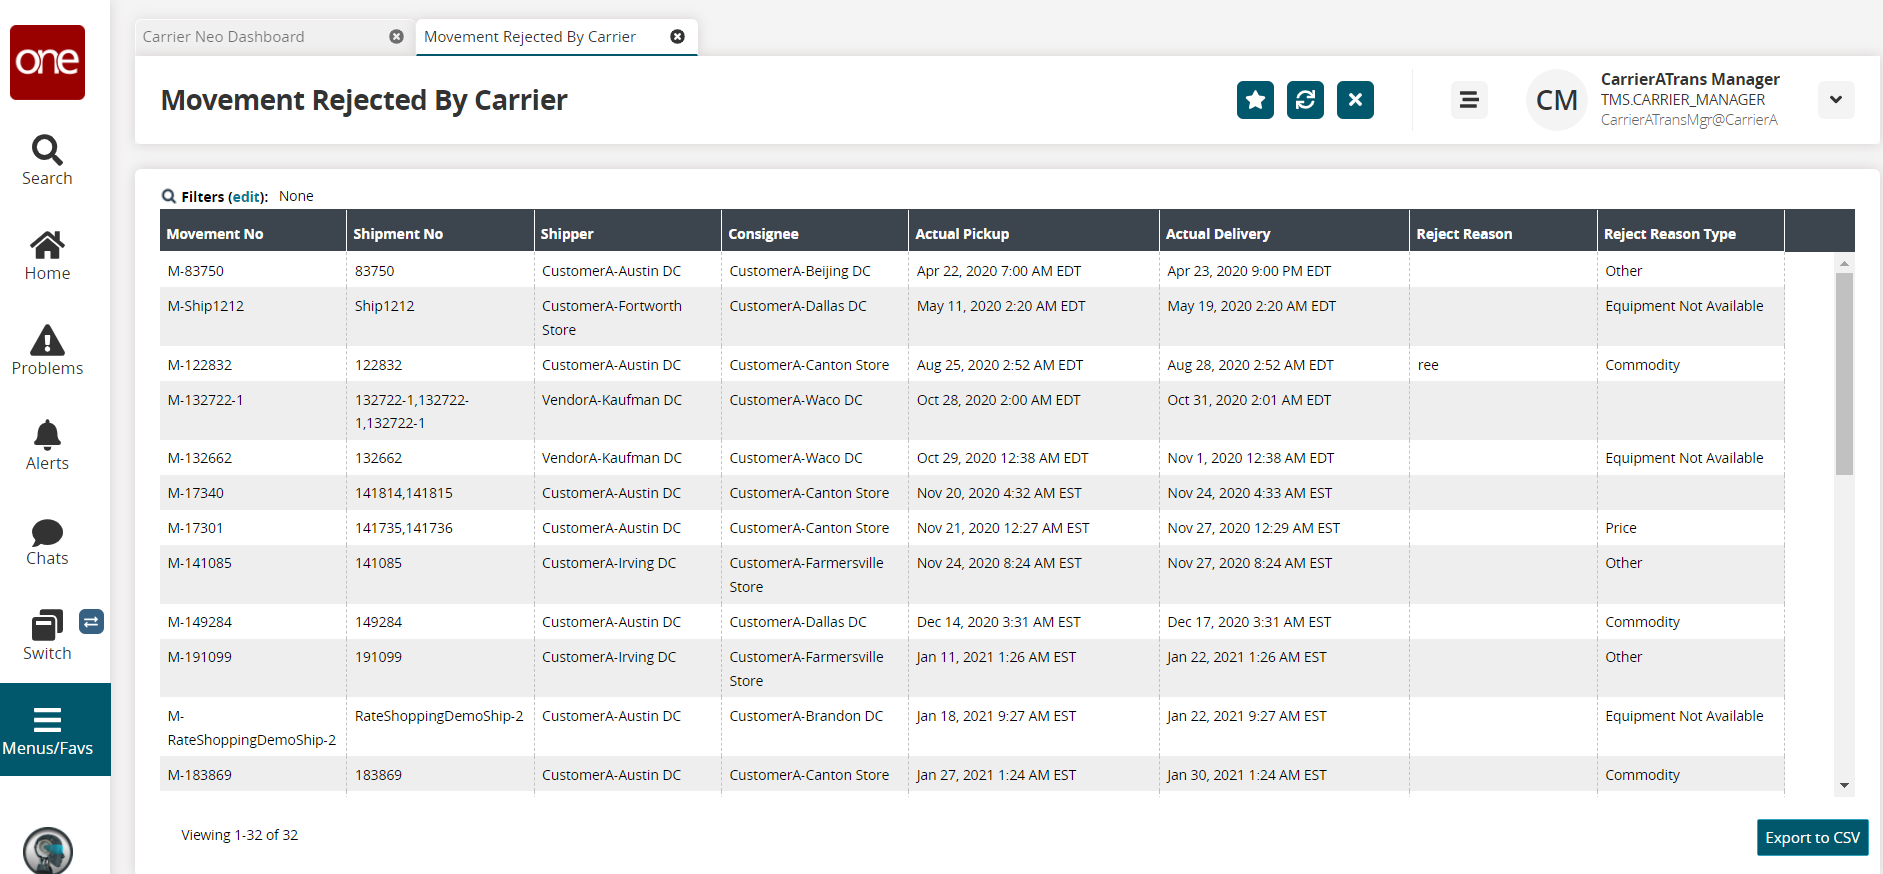Open the hamburger options menu in the header
The width and height of the screenshot is (1883, 874).
point(1469,100)
